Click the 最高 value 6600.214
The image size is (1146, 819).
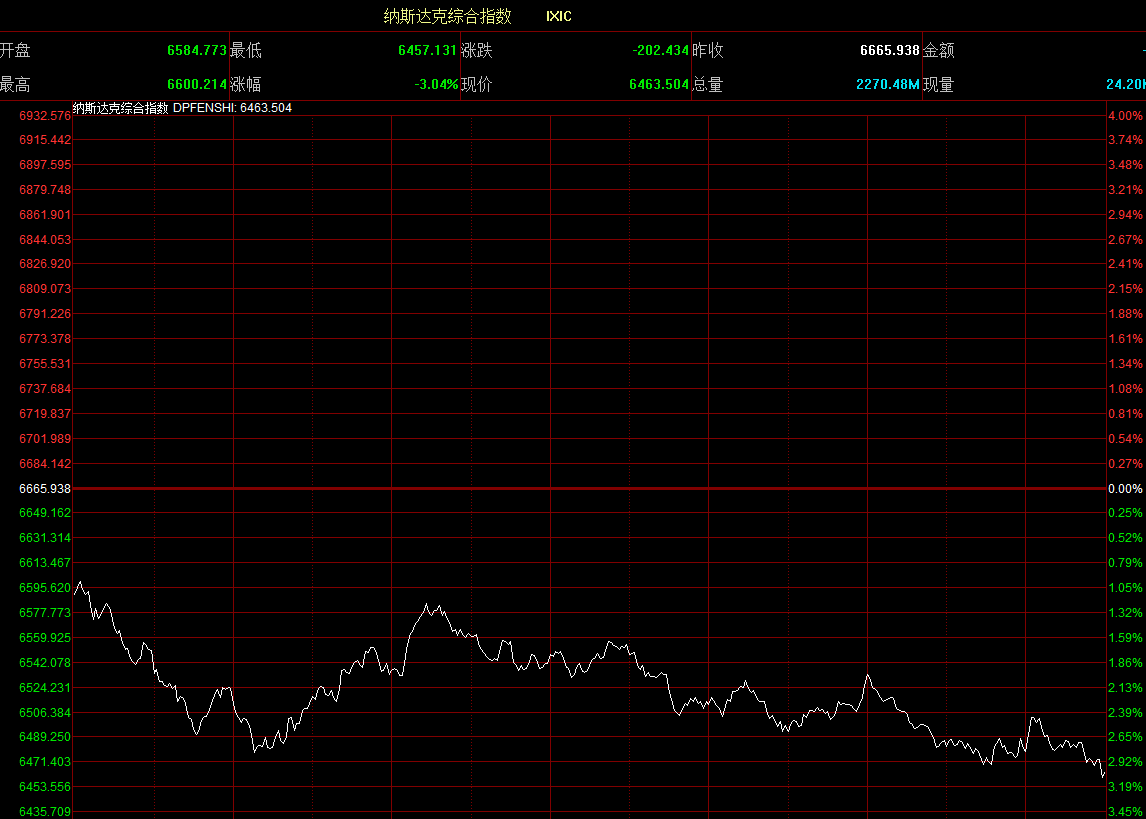click(x=196, y=85)
